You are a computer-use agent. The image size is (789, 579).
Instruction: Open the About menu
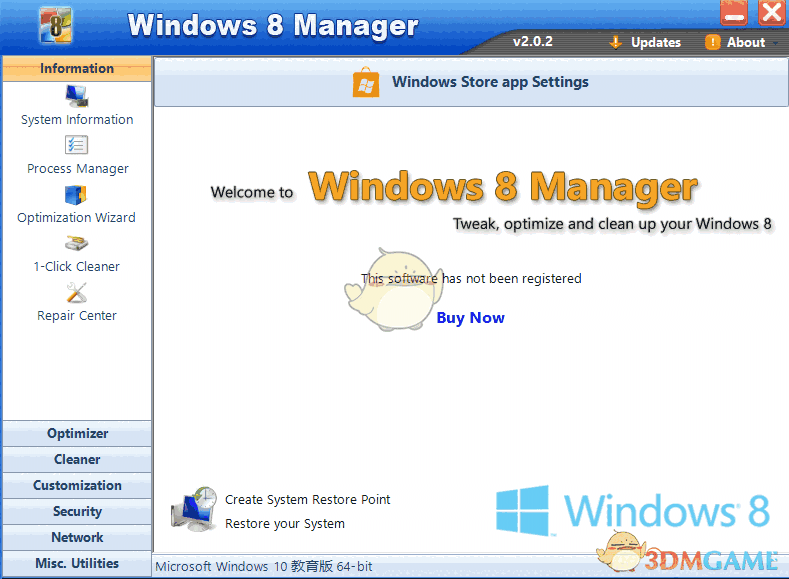741,42
